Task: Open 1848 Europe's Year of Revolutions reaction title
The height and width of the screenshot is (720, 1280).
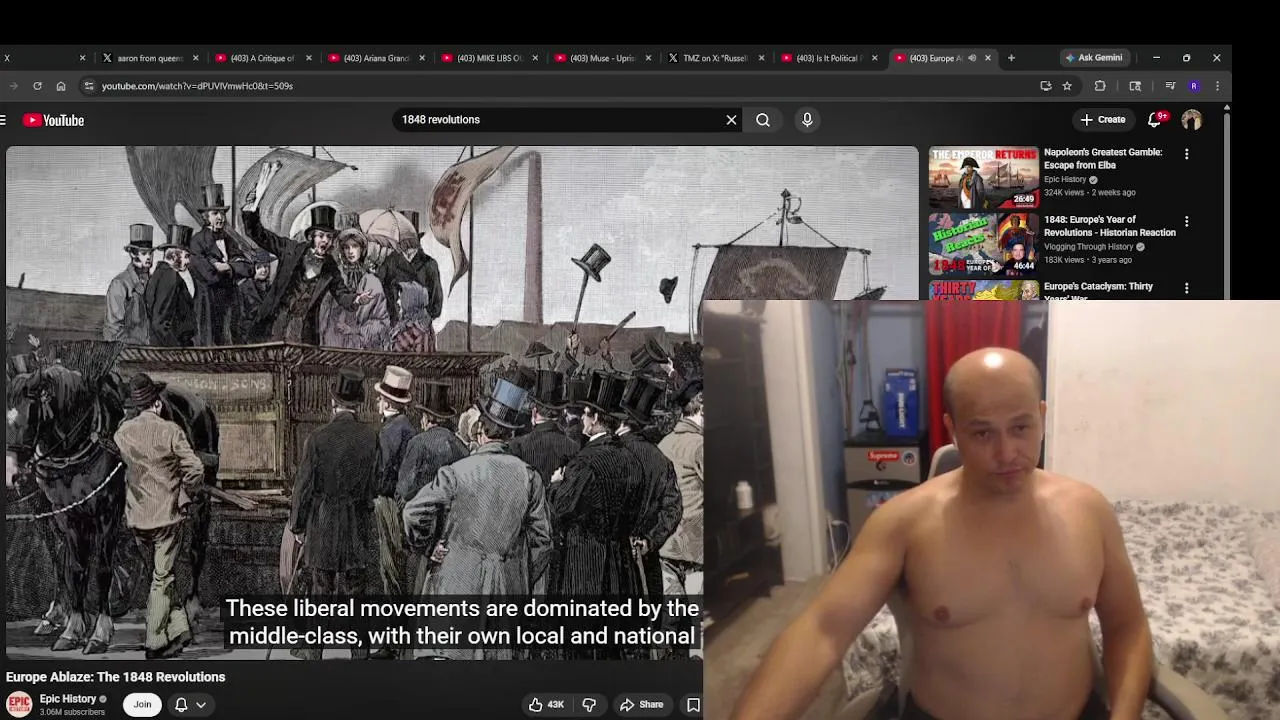Action: click(1110, 226)
